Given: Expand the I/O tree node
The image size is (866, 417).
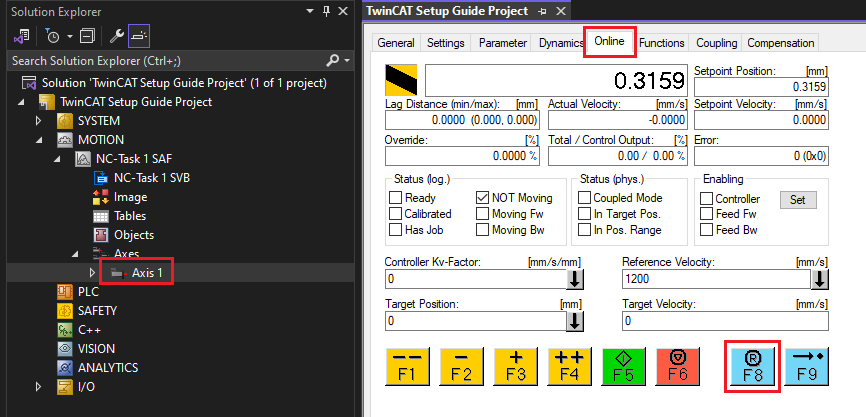Looking at the screenshot, I should pyautogui.click(x=38, y=387).
